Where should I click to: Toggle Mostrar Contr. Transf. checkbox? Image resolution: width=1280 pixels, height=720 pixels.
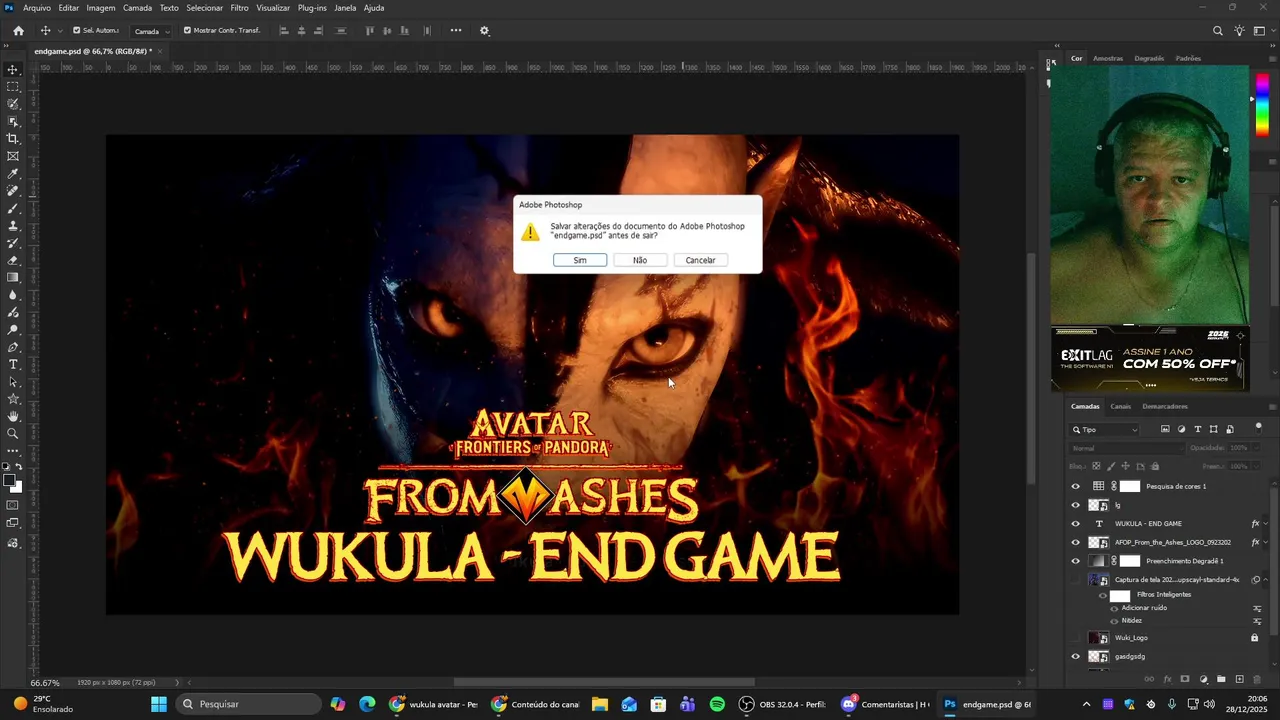tap(187, 30)
